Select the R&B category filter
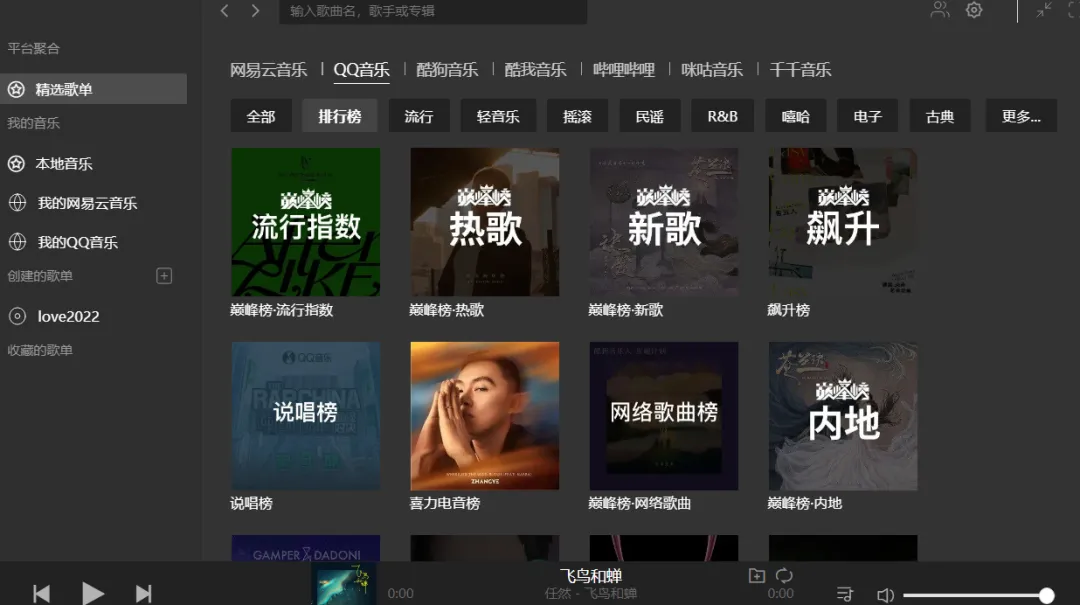The height and width of the screenshot is (605, 1080). tap(723, 116)
